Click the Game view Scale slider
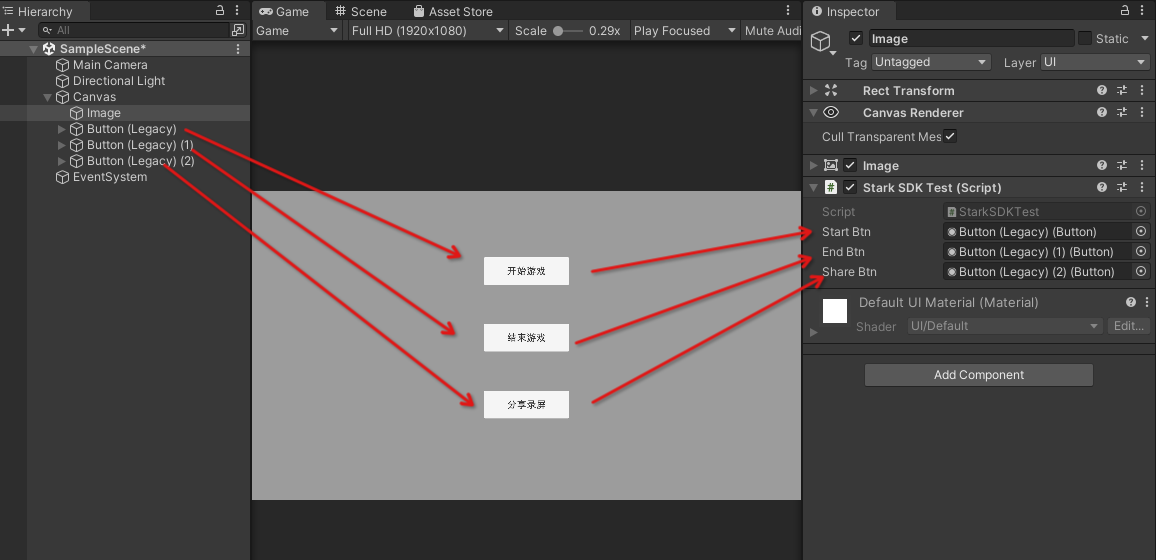 click(567, 31)
